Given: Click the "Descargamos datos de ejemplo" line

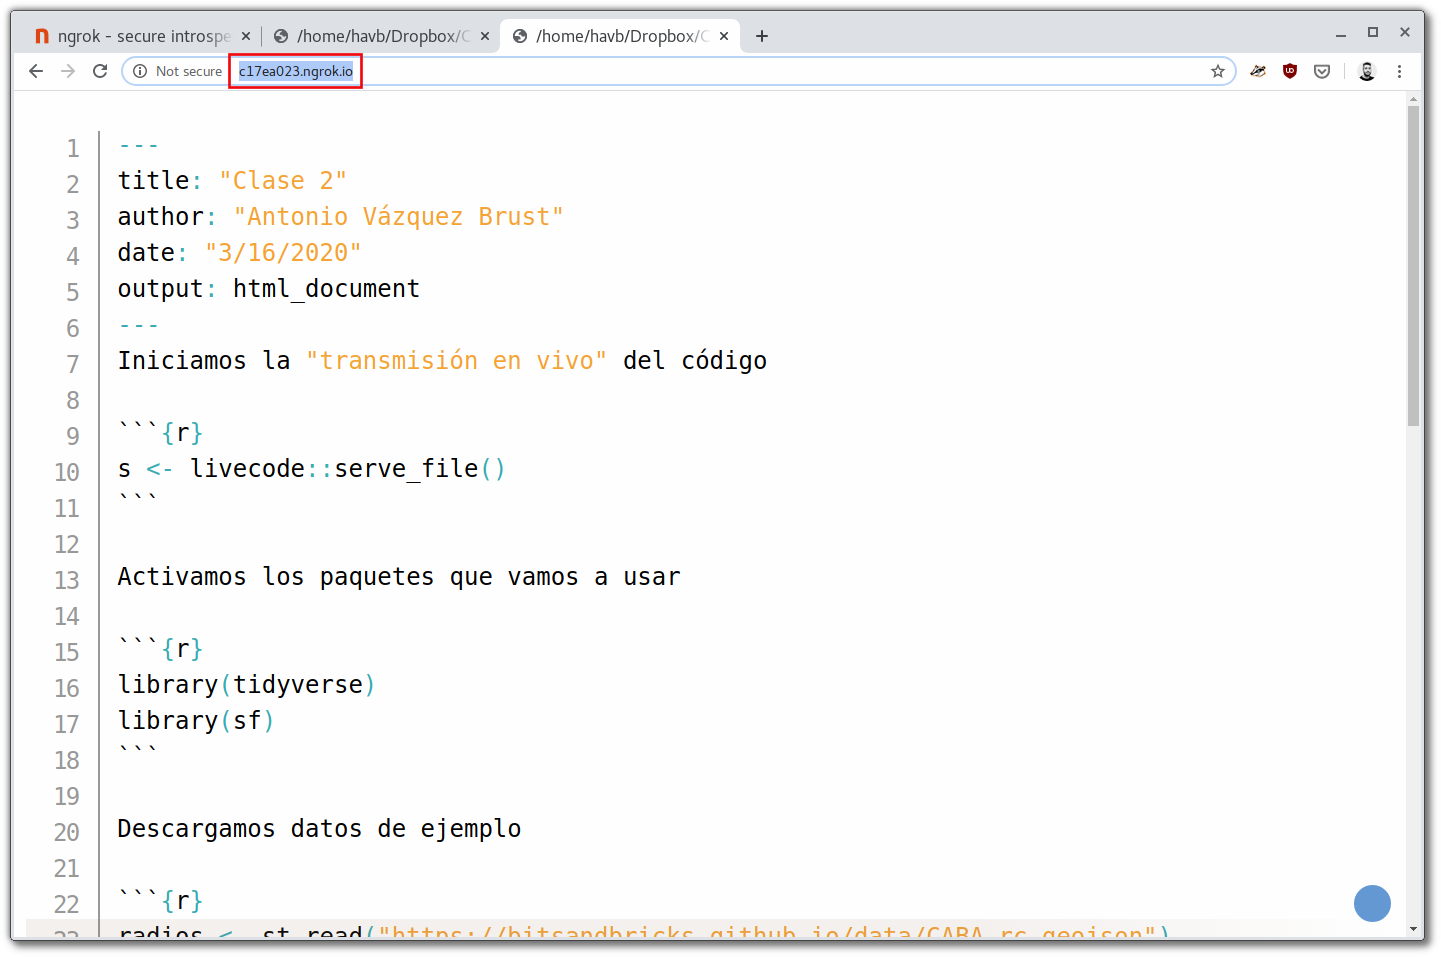Looking at the screenshot, I should (320, 829).
